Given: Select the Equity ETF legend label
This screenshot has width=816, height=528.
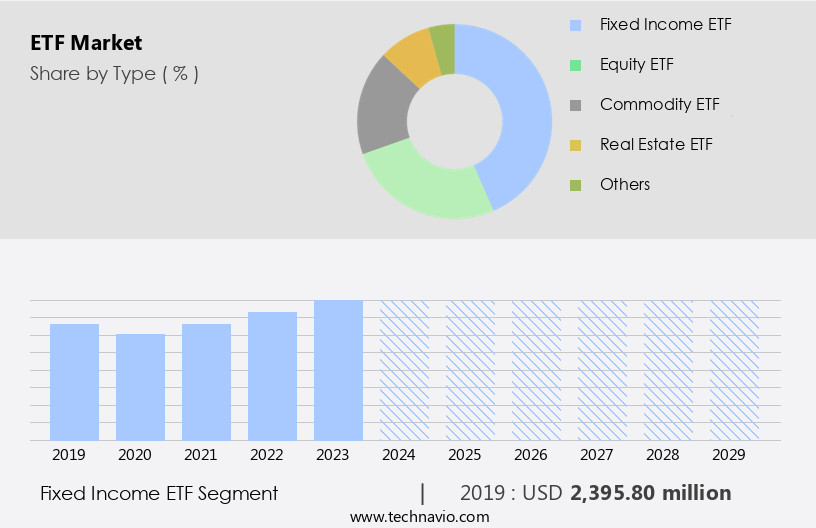Looking at the screenshot, I should 636,65.
